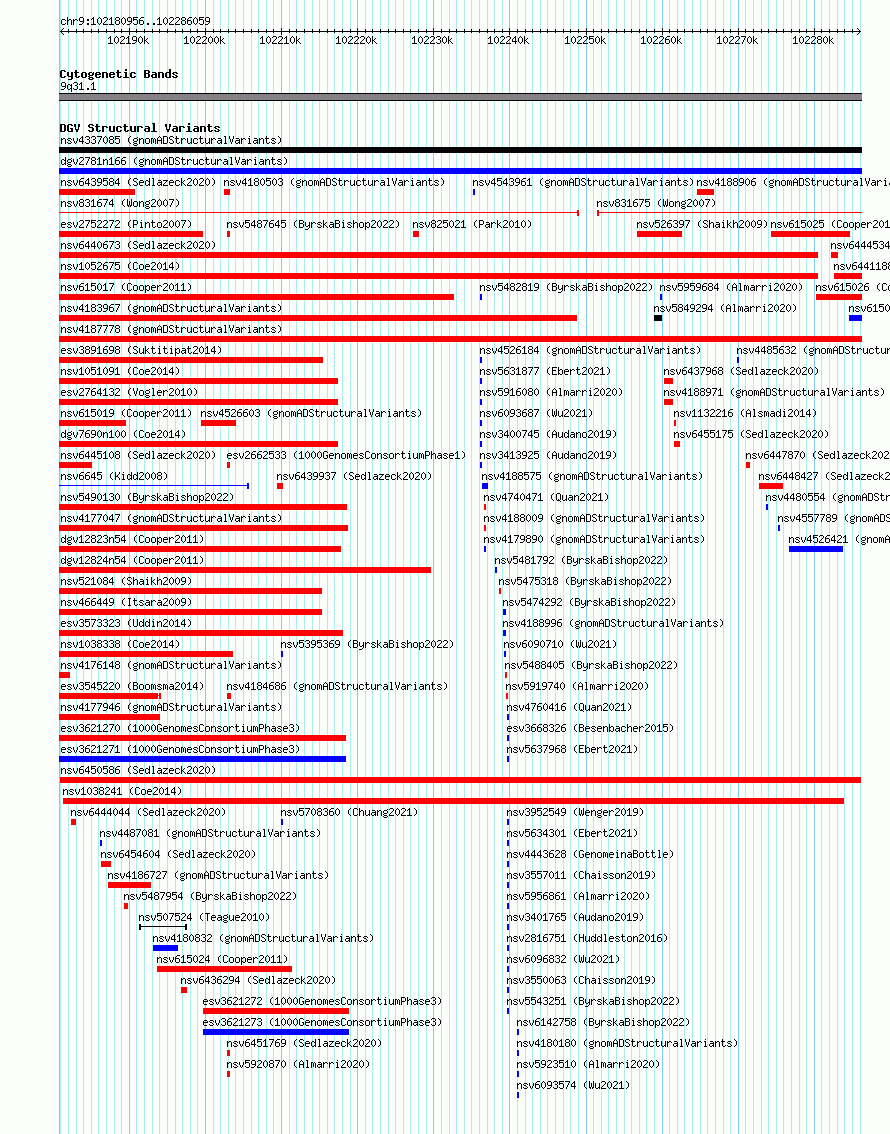Select nsv1051091 (Coe2014) label
Image resolution: width=890 pixels, height=1134 pixels.
click(x=120, y=371)
